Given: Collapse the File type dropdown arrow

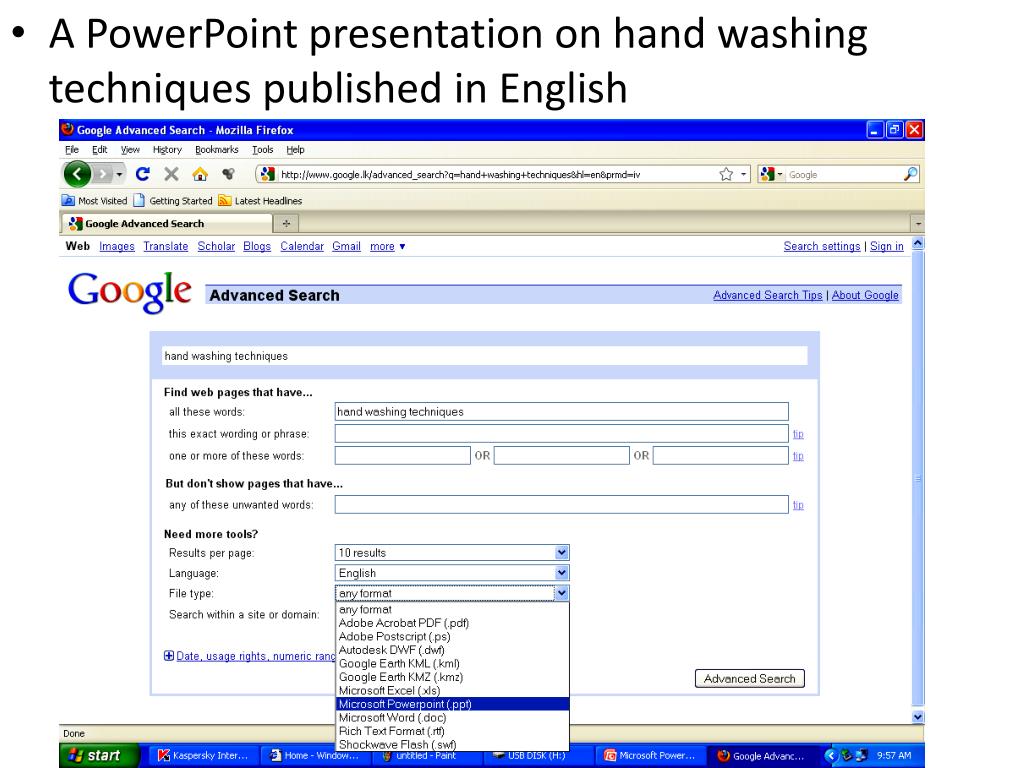Looking at the screenshot, I should click(561, 593).
